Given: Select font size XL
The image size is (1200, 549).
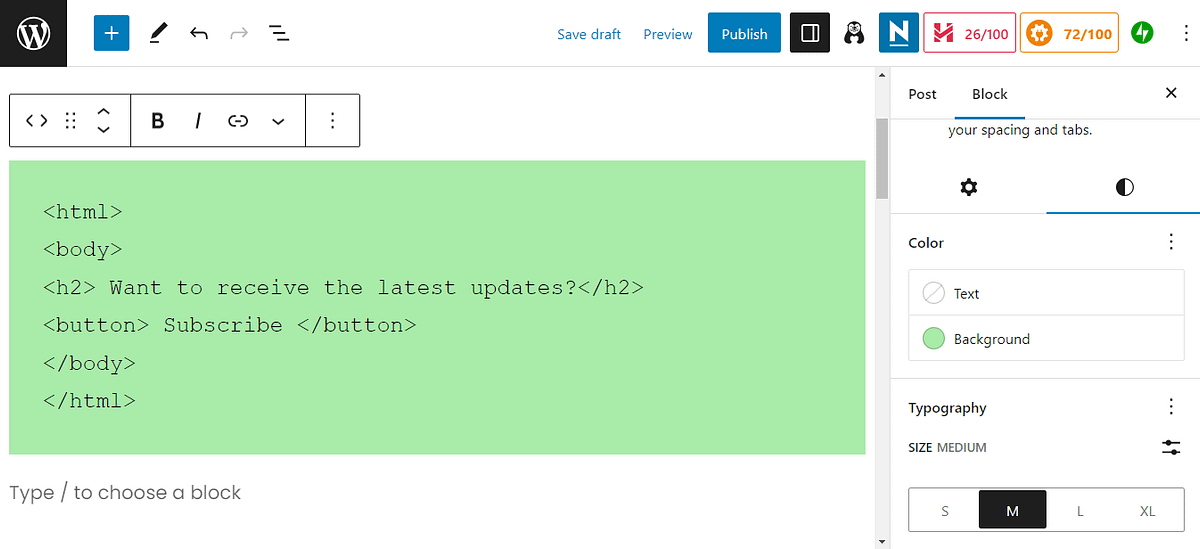Looking at the screenshot, I should pyautogui.click(x=1147, y=511).
